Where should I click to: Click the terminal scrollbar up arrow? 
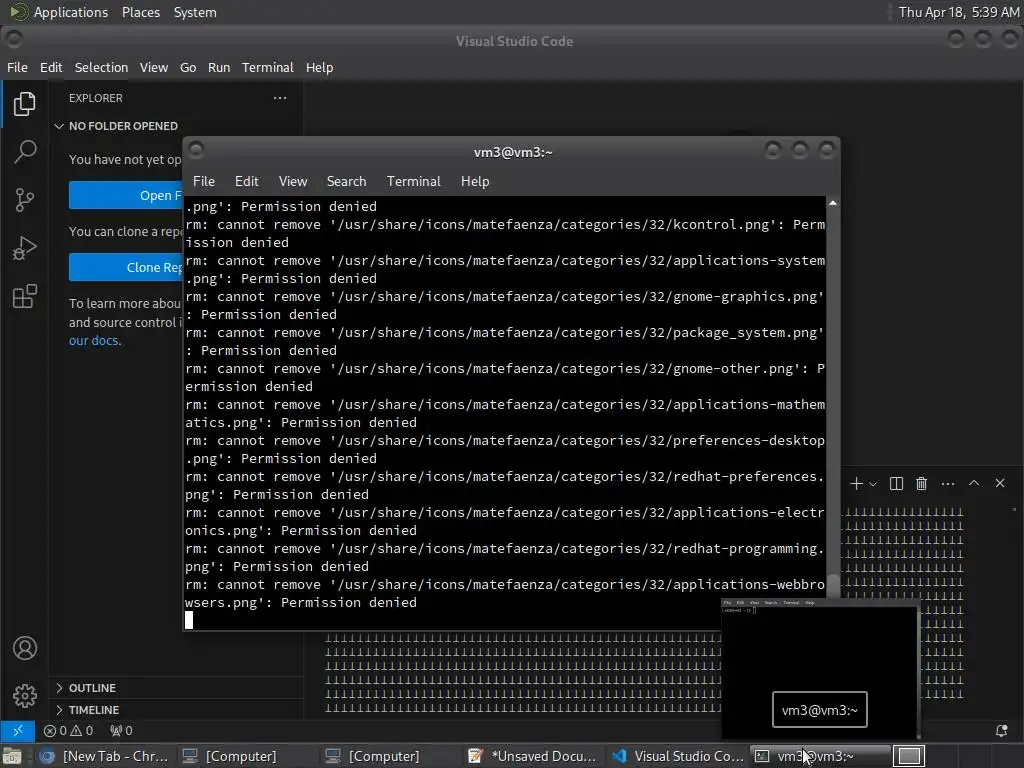tap(833, 203)
